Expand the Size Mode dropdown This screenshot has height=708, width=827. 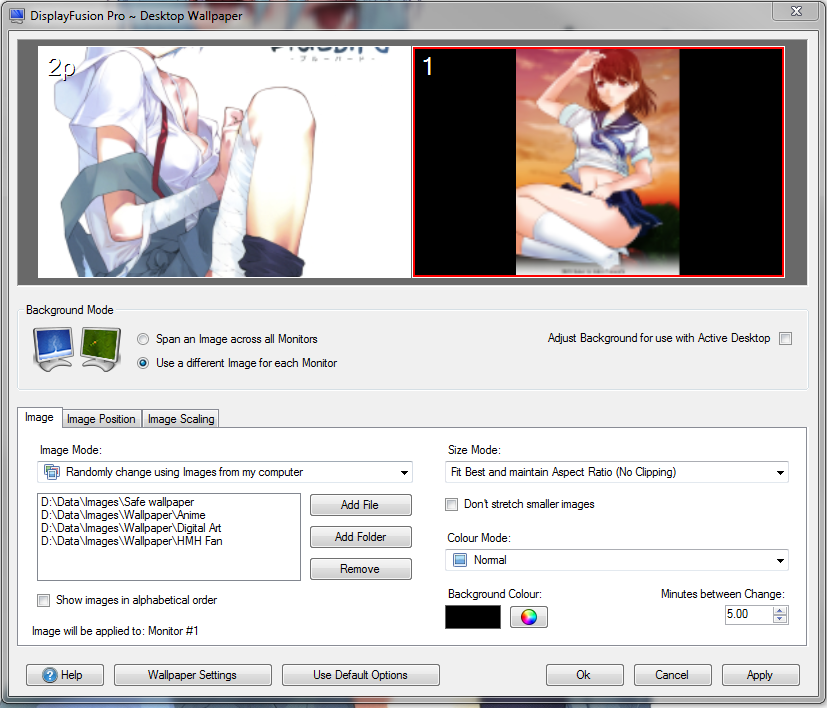(x=617, y=472)
